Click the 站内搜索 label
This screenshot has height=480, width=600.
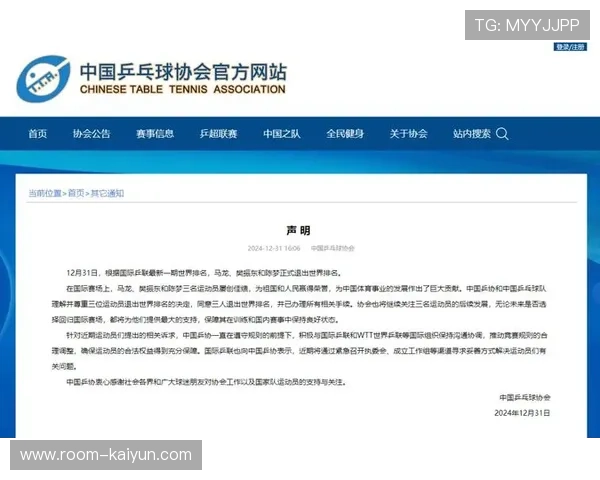[x=472, y=134]
